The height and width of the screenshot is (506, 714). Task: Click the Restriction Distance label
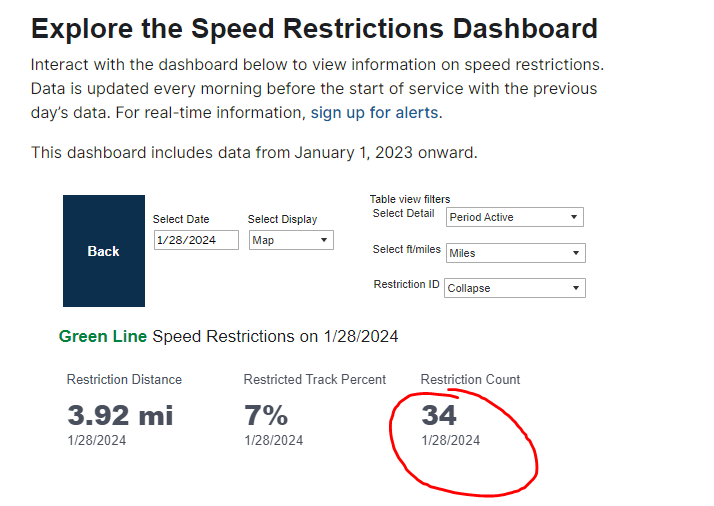124,380
